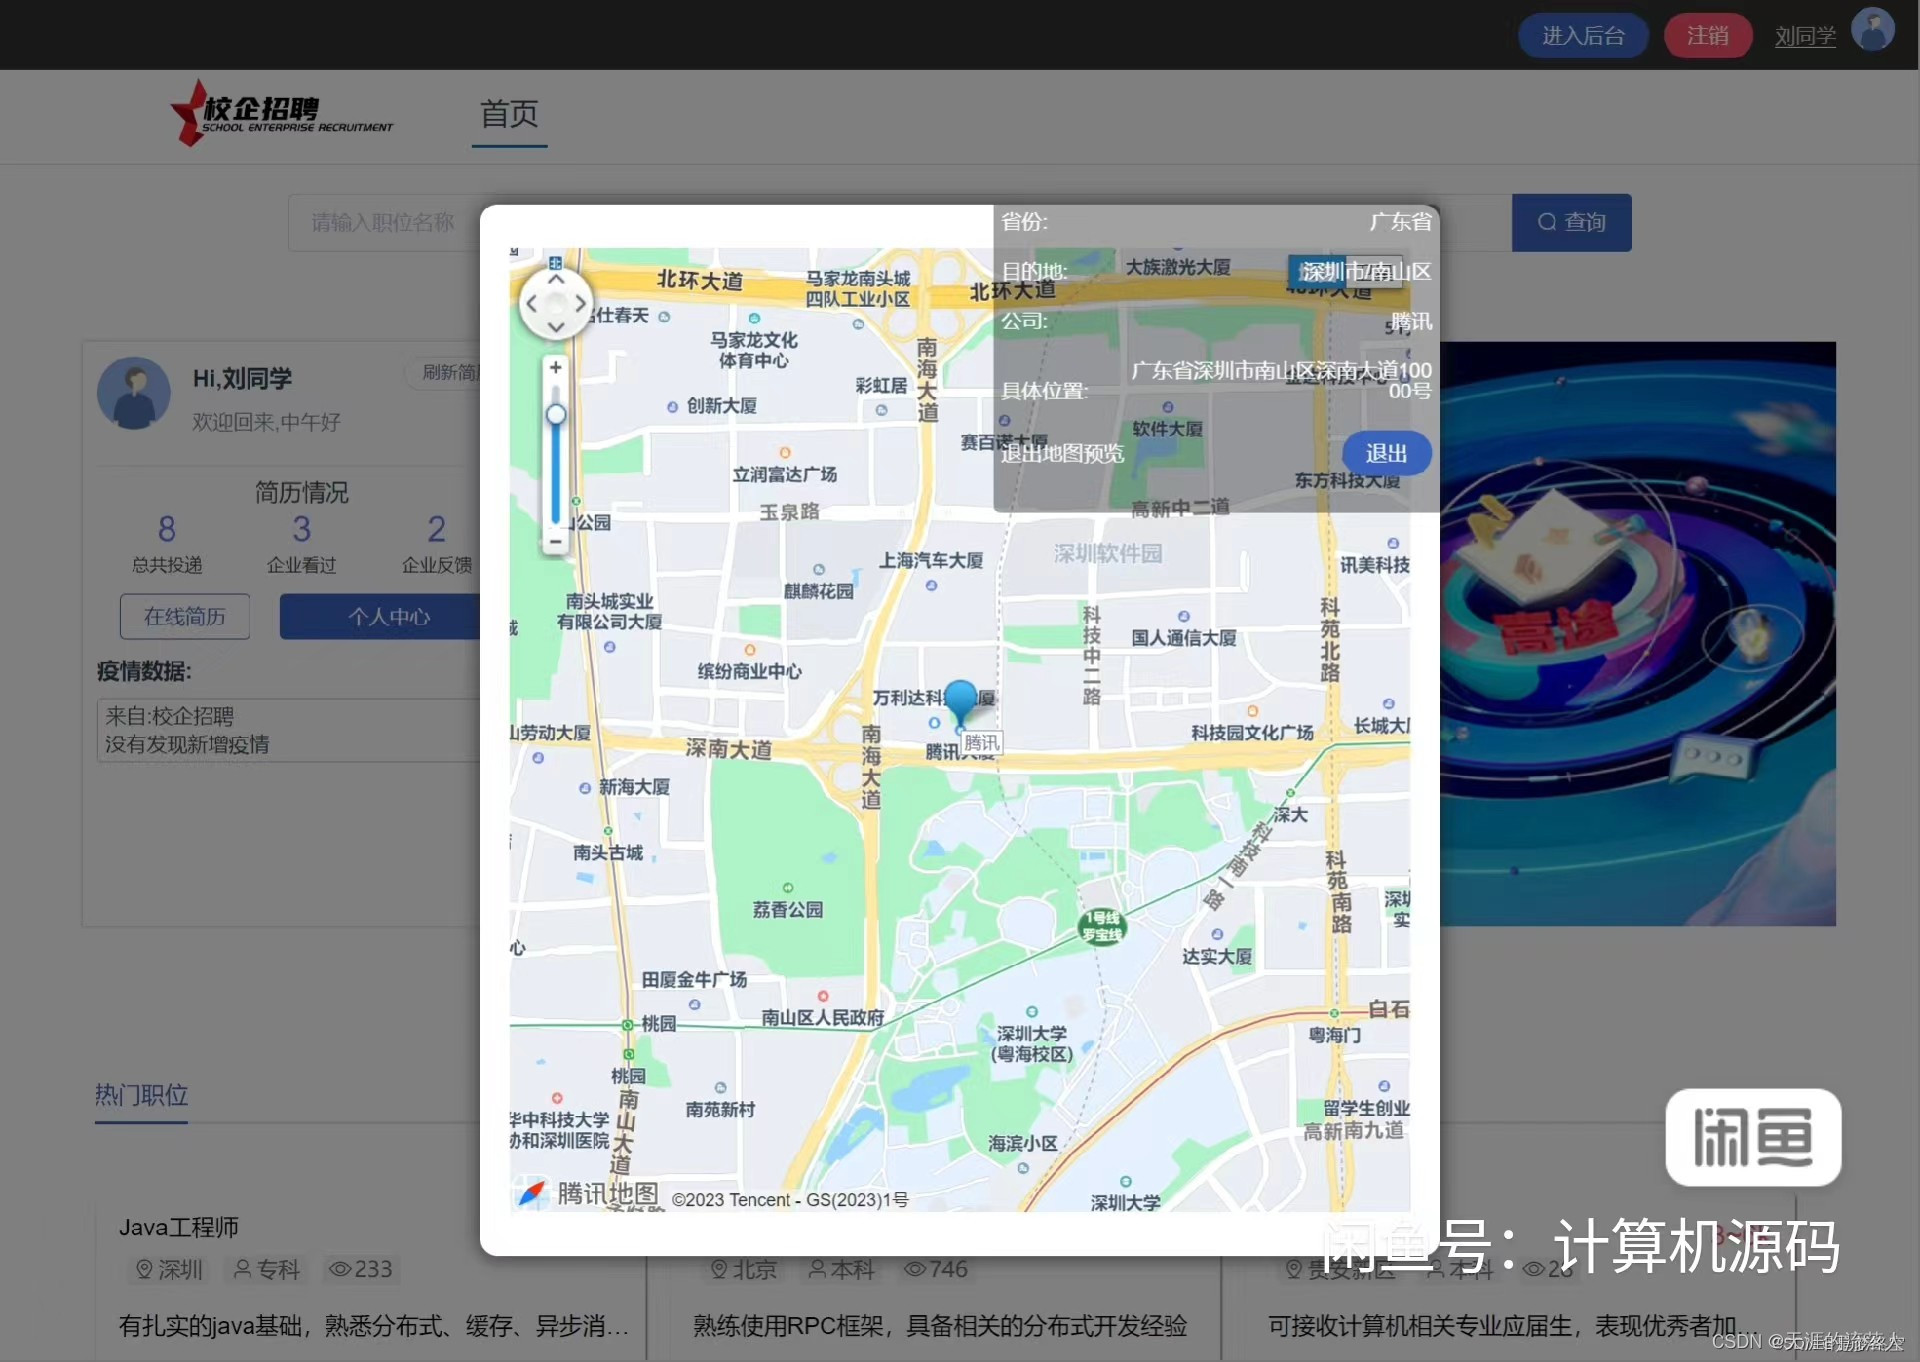The image size is (1920, 1362).
Task: Zoom in with the map plus button
Action: coord(556,367)
